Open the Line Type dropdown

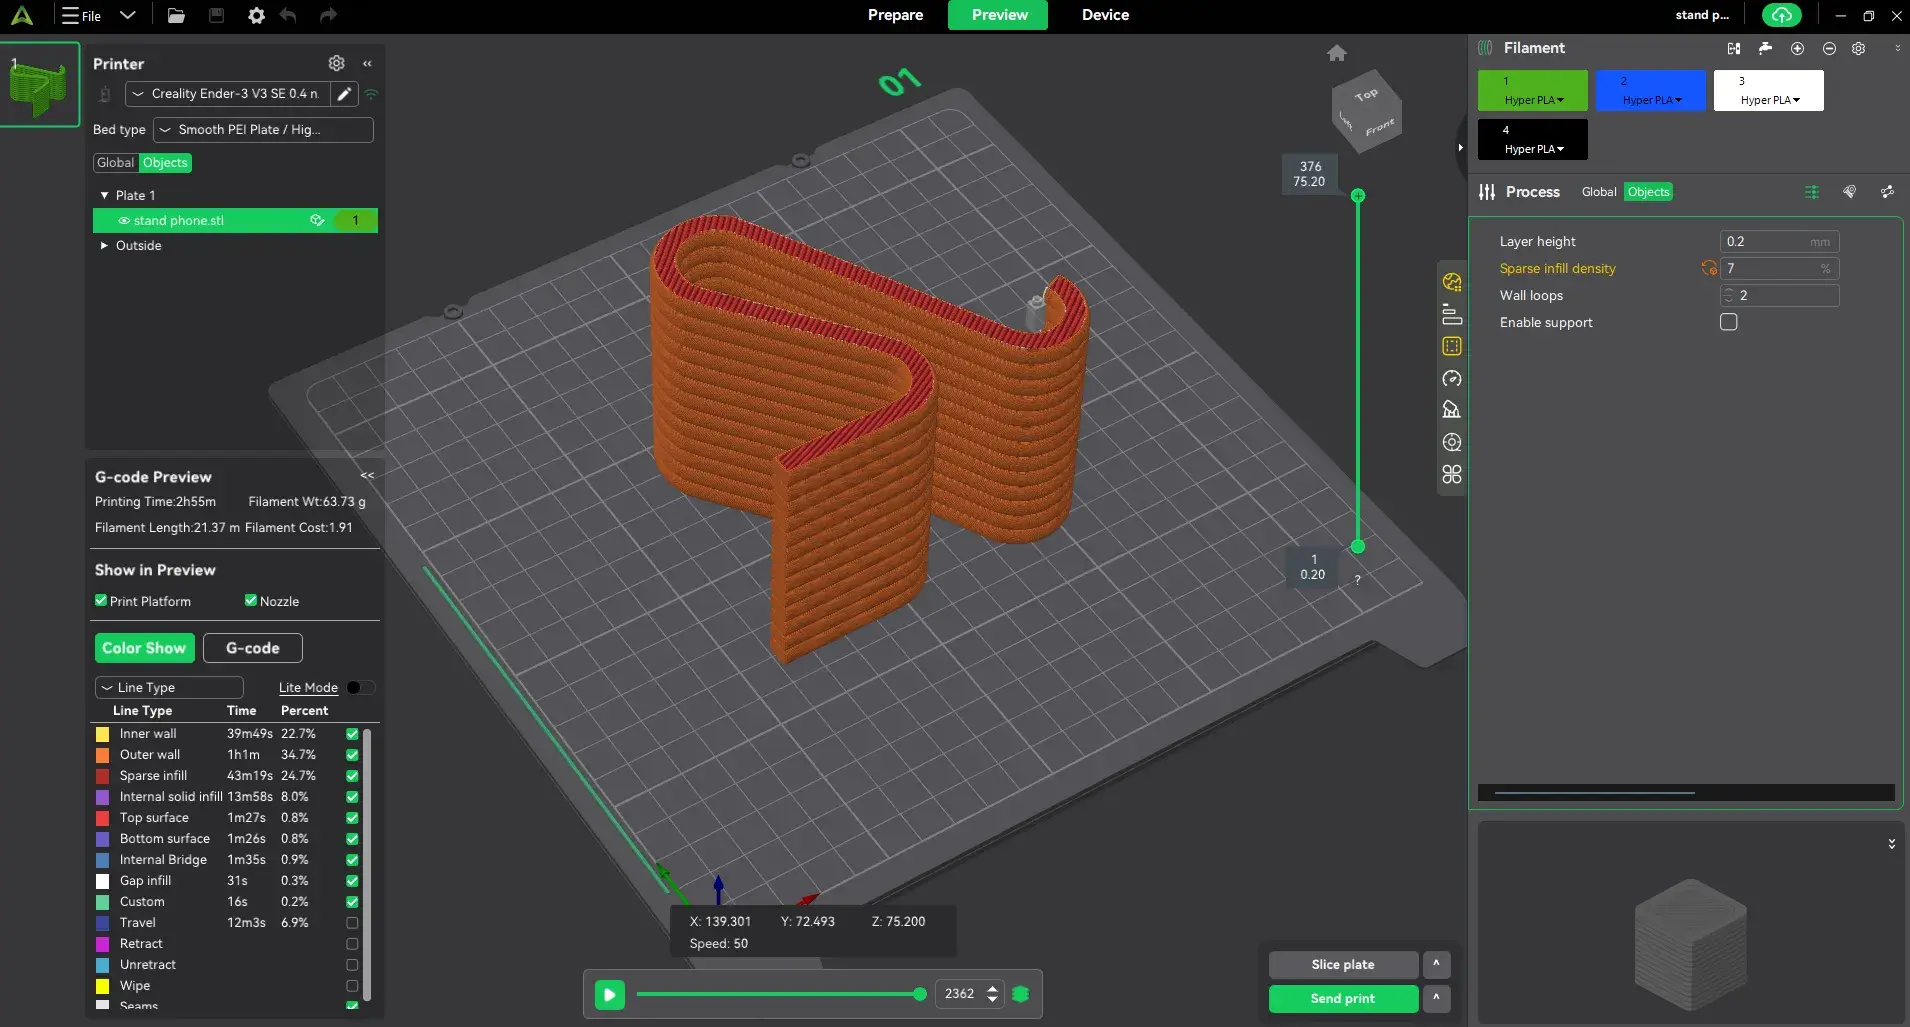click(x=169, y=688)
